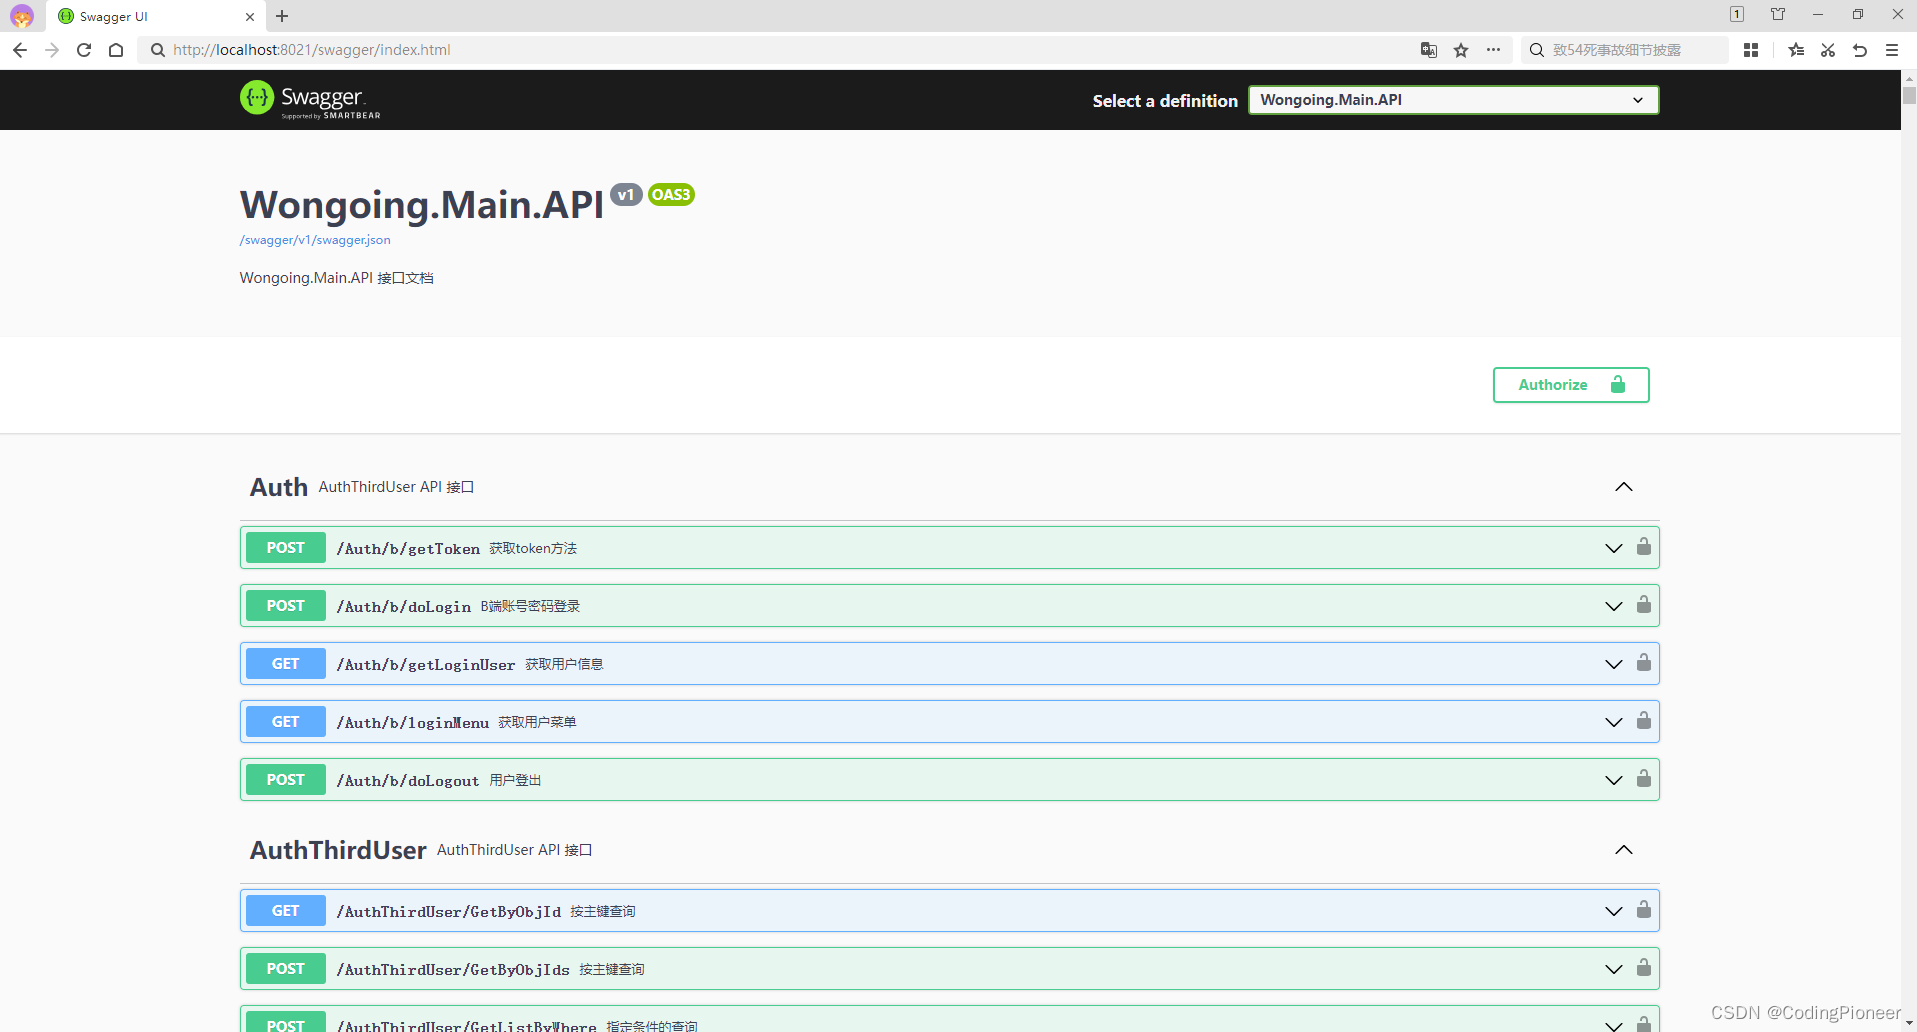Image resolution: width=1917 pixels, height=1032 pixels.
Task: Click the lock icon on /Auth/b/doLogin
Action: pyautogui.click(x=1644, y=604)
